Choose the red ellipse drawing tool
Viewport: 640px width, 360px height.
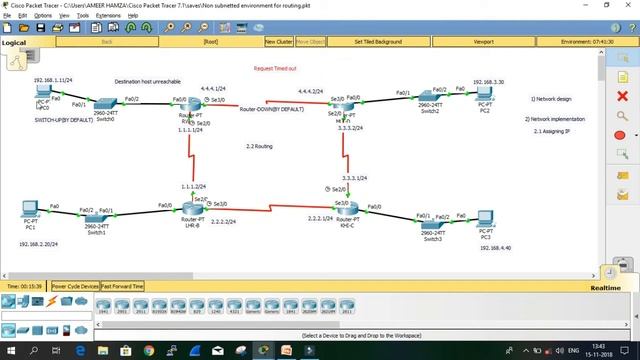coord(620,135)
